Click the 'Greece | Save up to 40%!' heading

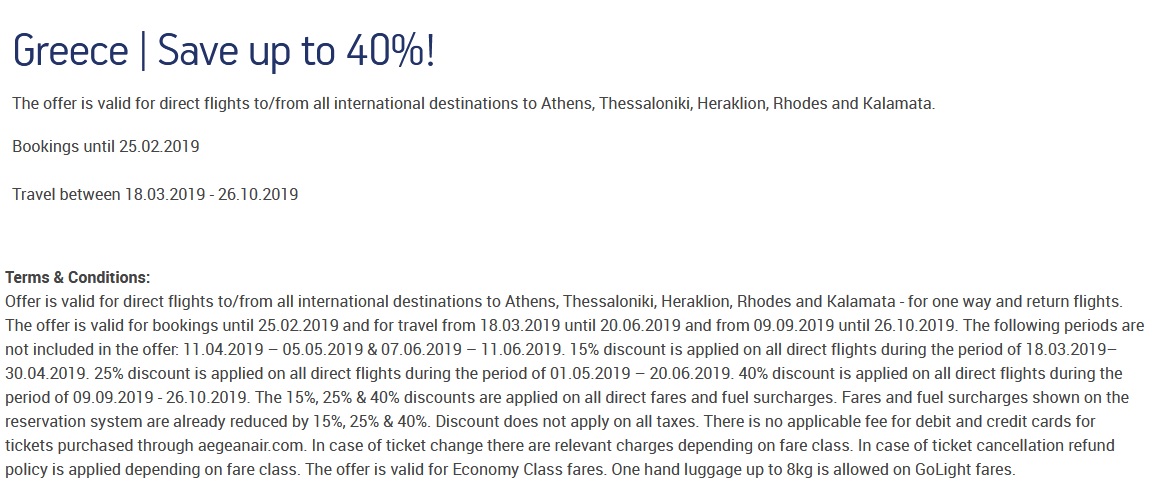tap(224, 52)
